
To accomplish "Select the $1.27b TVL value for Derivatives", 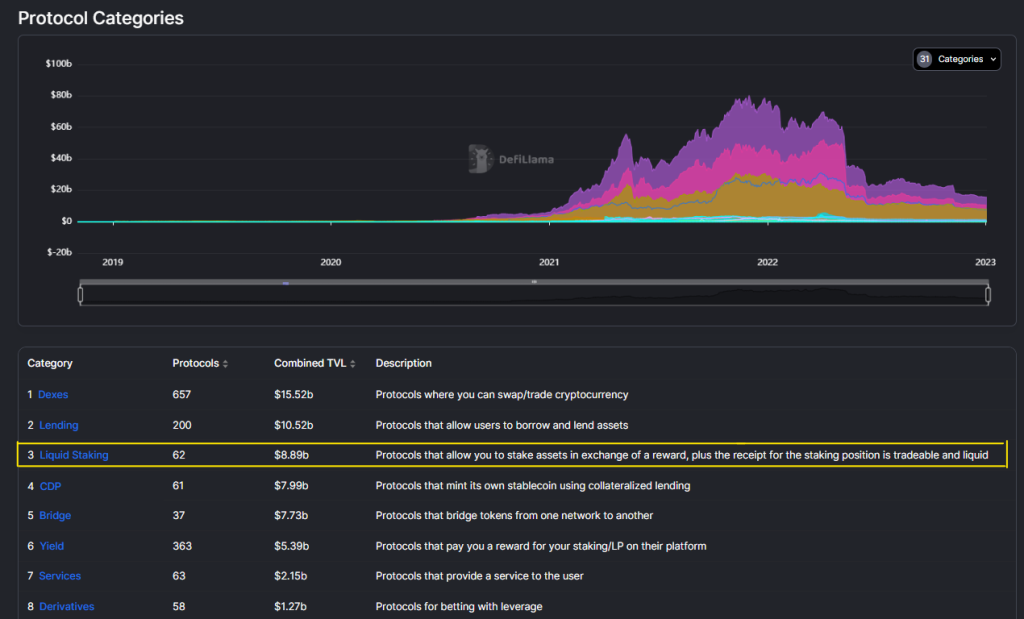I will click(290, 607).
